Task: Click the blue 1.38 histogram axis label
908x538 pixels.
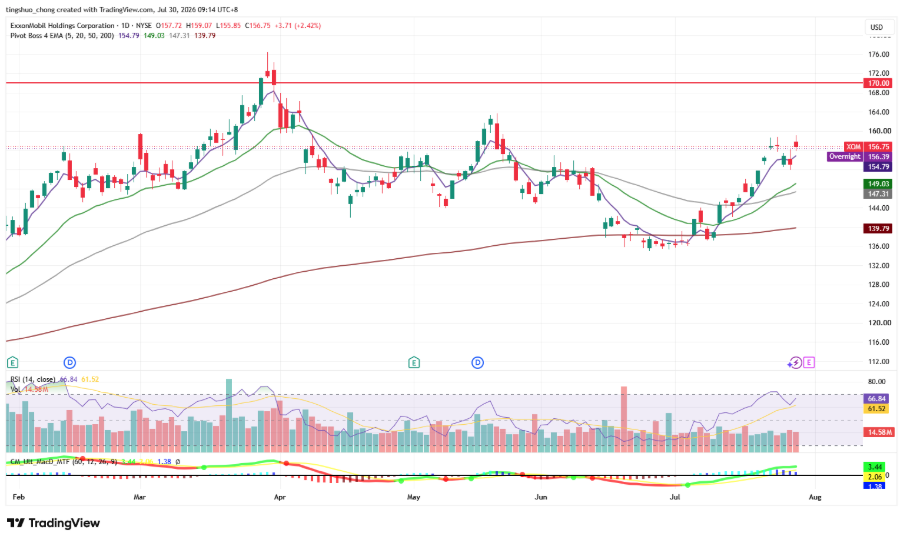Action: click(x=875, y=486)
